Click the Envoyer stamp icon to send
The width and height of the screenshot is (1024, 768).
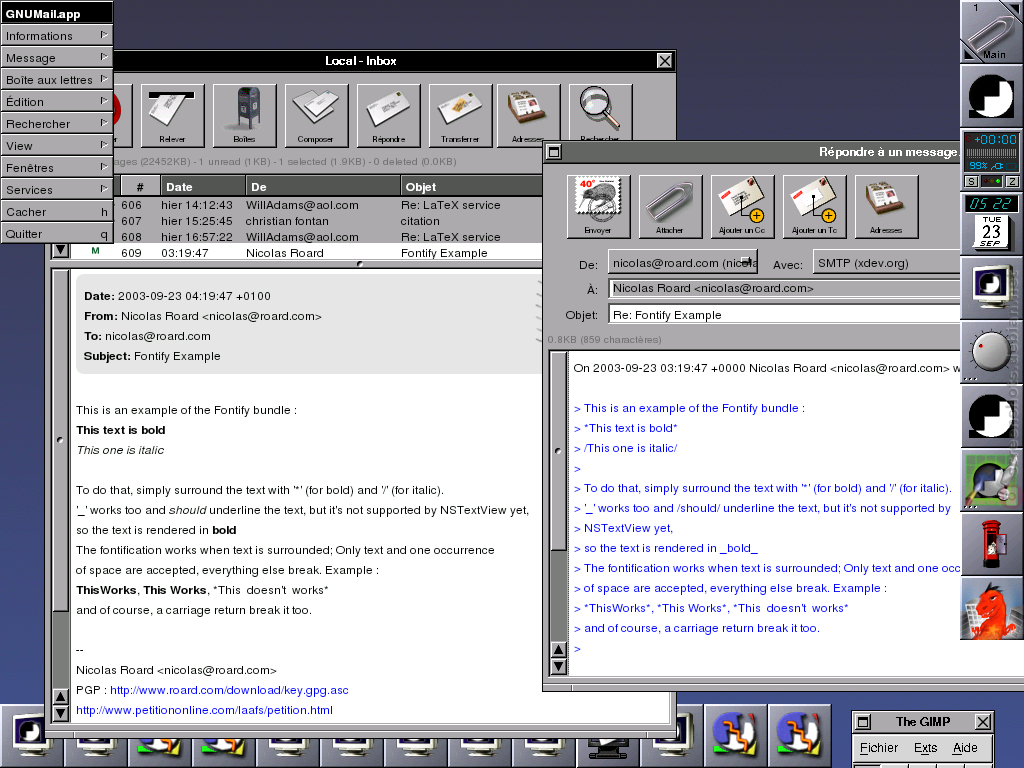tap(598, 206)
